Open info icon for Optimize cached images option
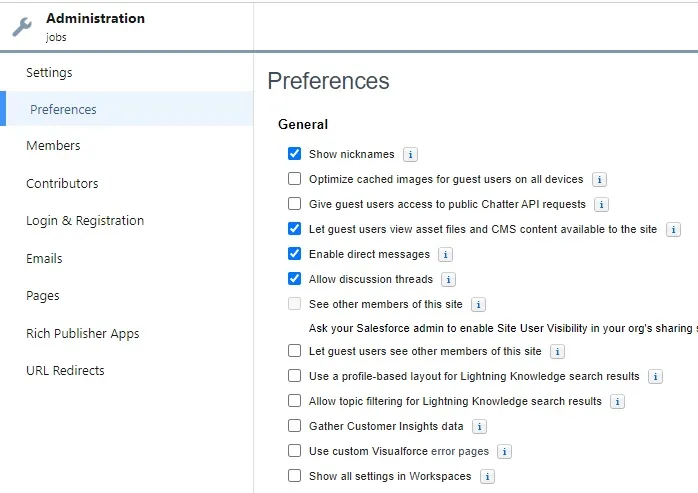The height and width of the screenshot is (493, 698). (x=599, y=179)
